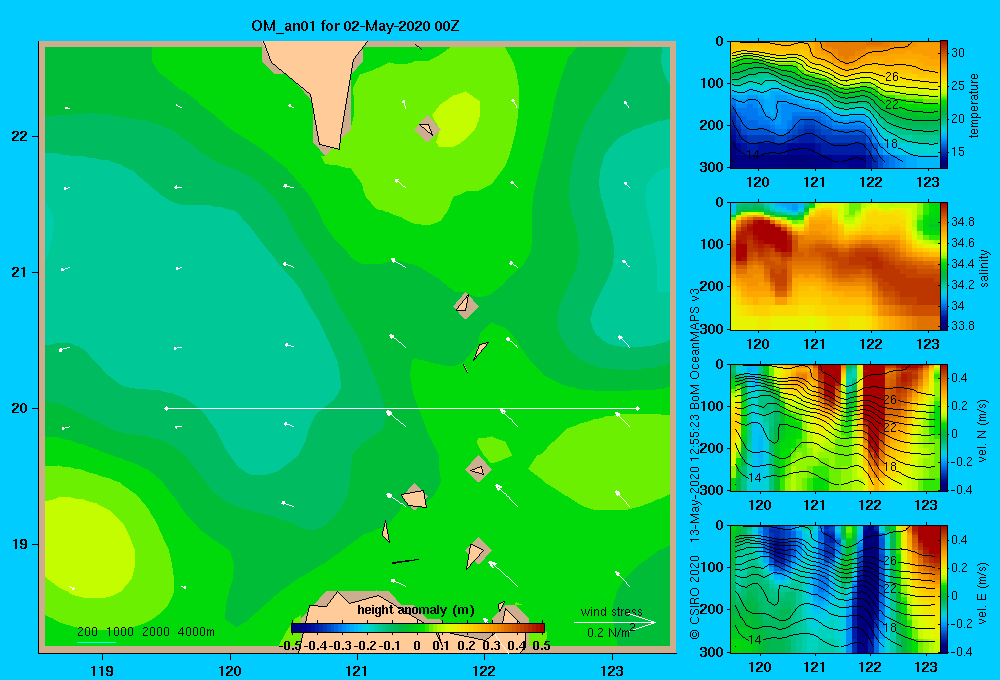Click the 0.5 tick on height anomaly scale
This screenshot has width=1000, height=680.
[541, 646]
